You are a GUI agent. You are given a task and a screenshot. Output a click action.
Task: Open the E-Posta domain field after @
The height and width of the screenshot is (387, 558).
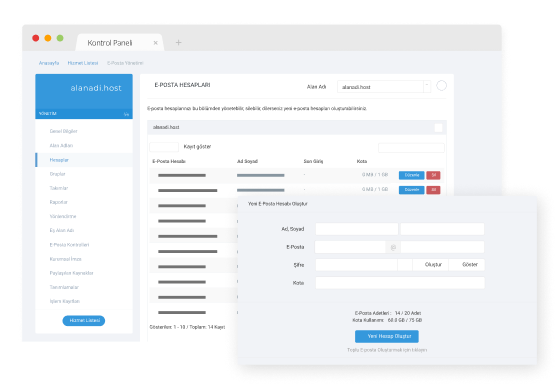[442, 247]
